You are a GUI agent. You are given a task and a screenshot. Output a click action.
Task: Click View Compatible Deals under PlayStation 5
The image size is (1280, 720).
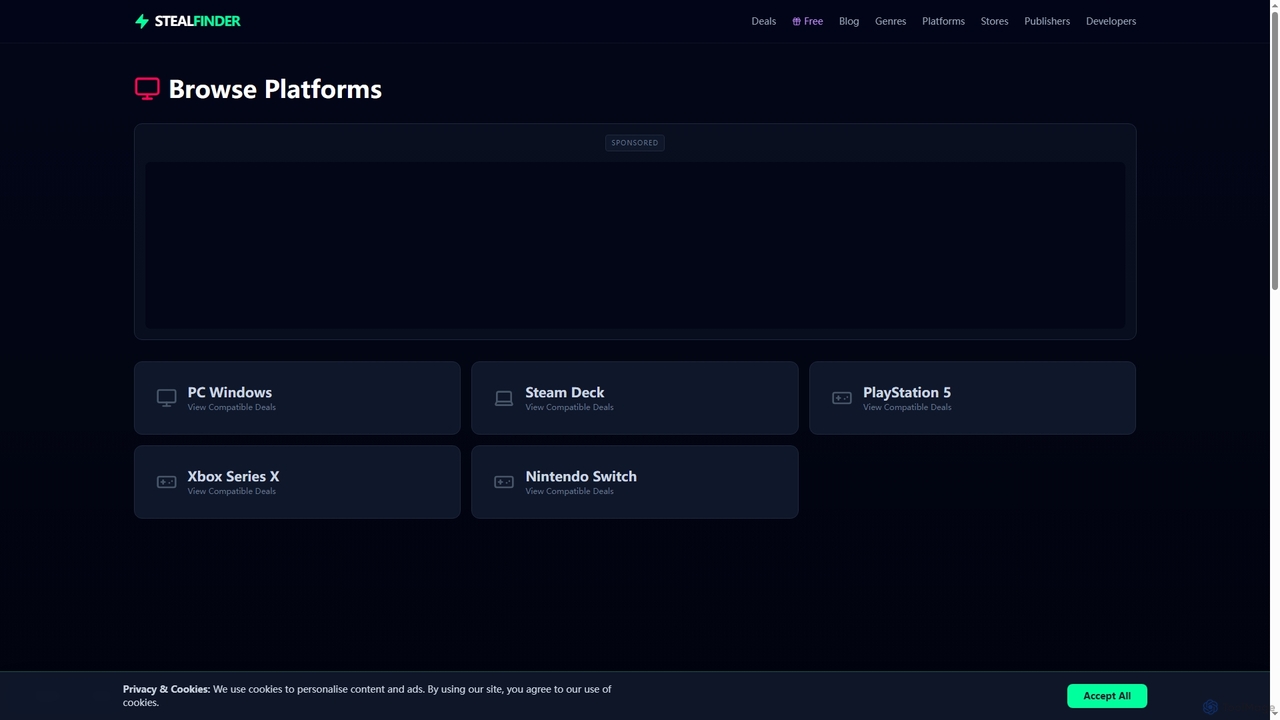[907, 407]
